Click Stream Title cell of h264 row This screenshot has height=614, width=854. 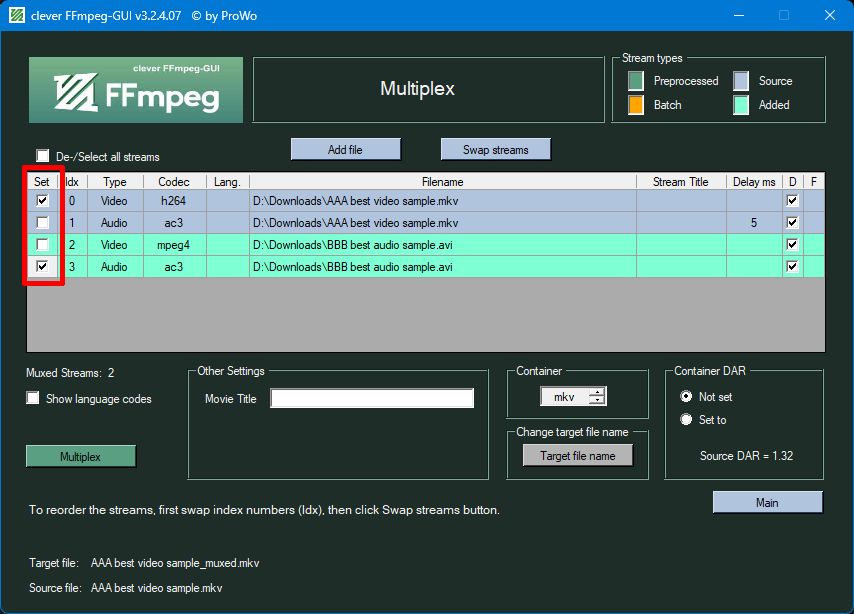click(681, 200)
